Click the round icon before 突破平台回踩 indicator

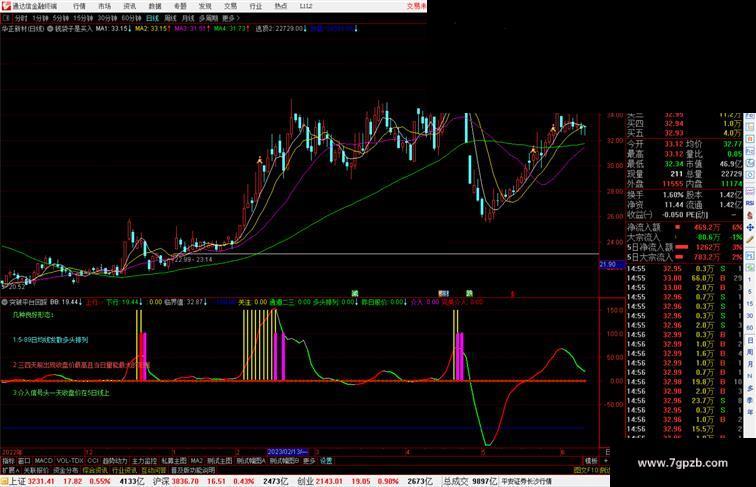tap(4, 302)
